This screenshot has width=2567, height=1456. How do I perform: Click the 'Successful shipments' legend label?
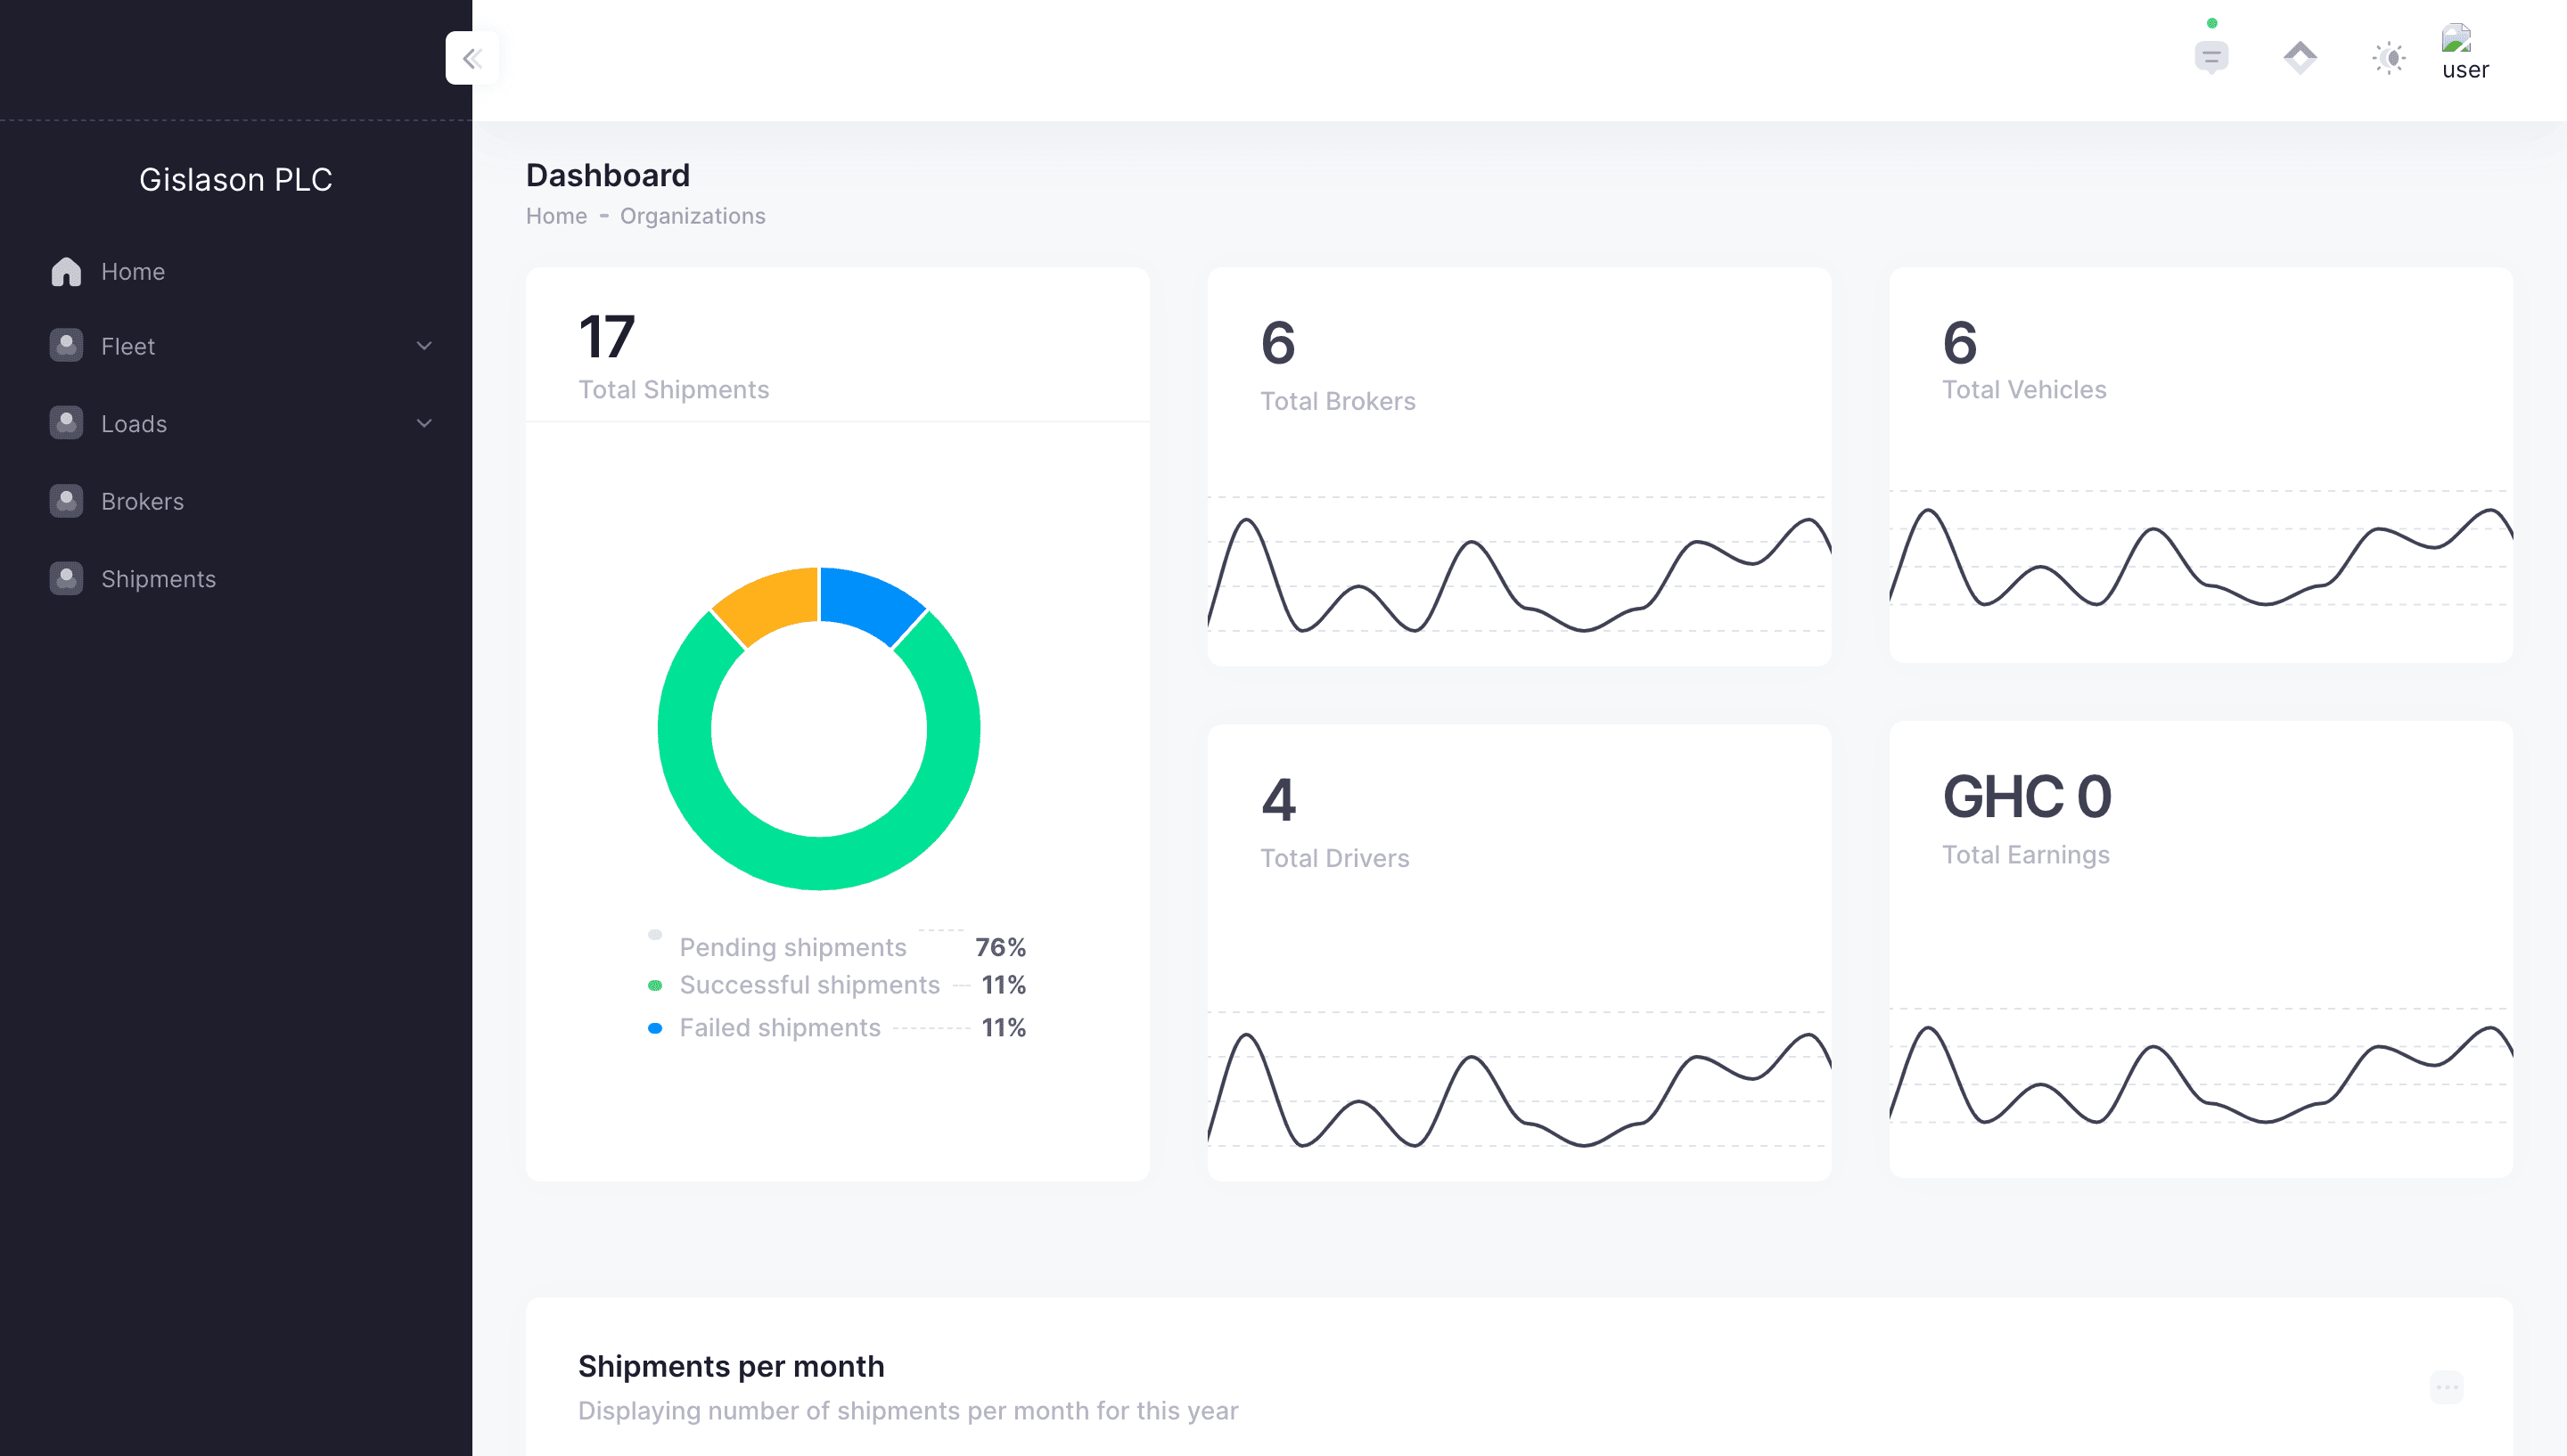click(810, 985)
